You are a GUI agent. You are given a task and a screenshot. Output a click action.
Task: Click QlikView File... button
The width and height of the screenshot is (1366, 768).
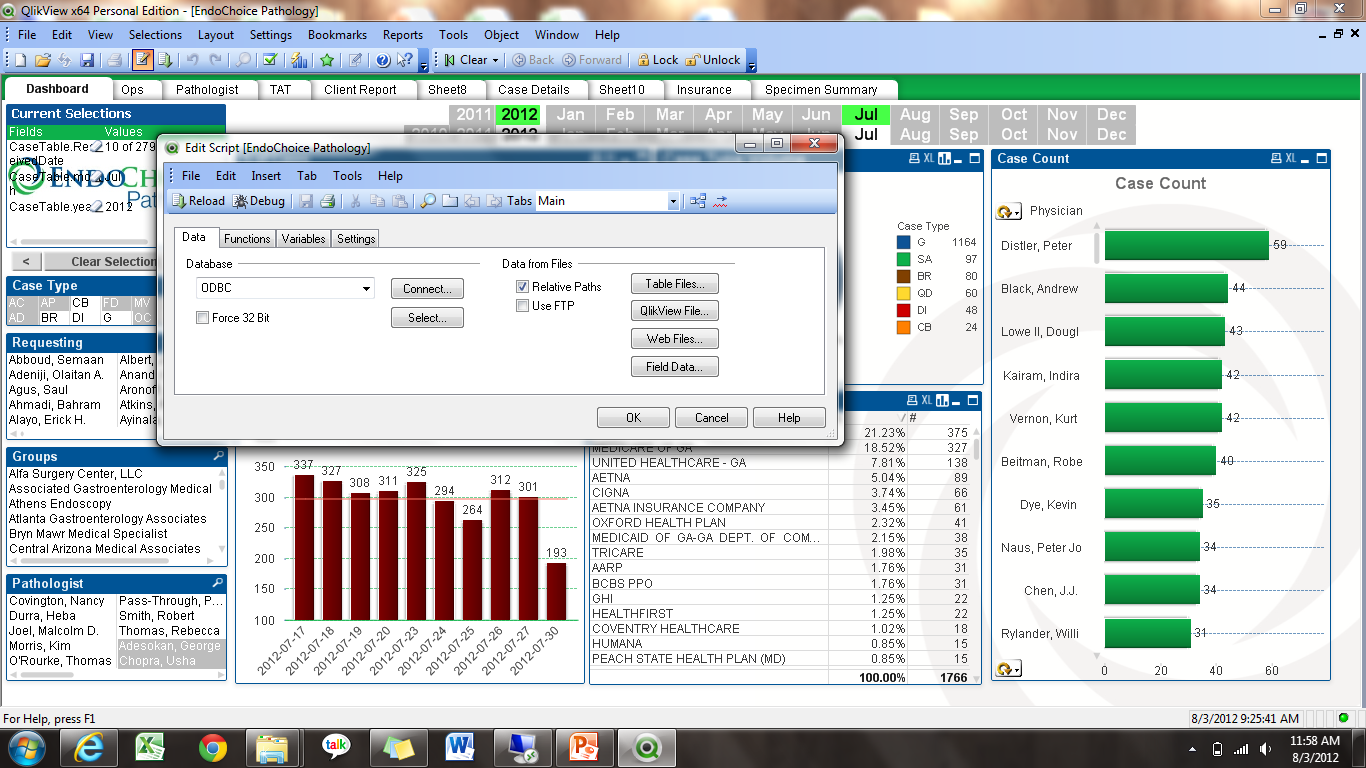tap(675, 311)
